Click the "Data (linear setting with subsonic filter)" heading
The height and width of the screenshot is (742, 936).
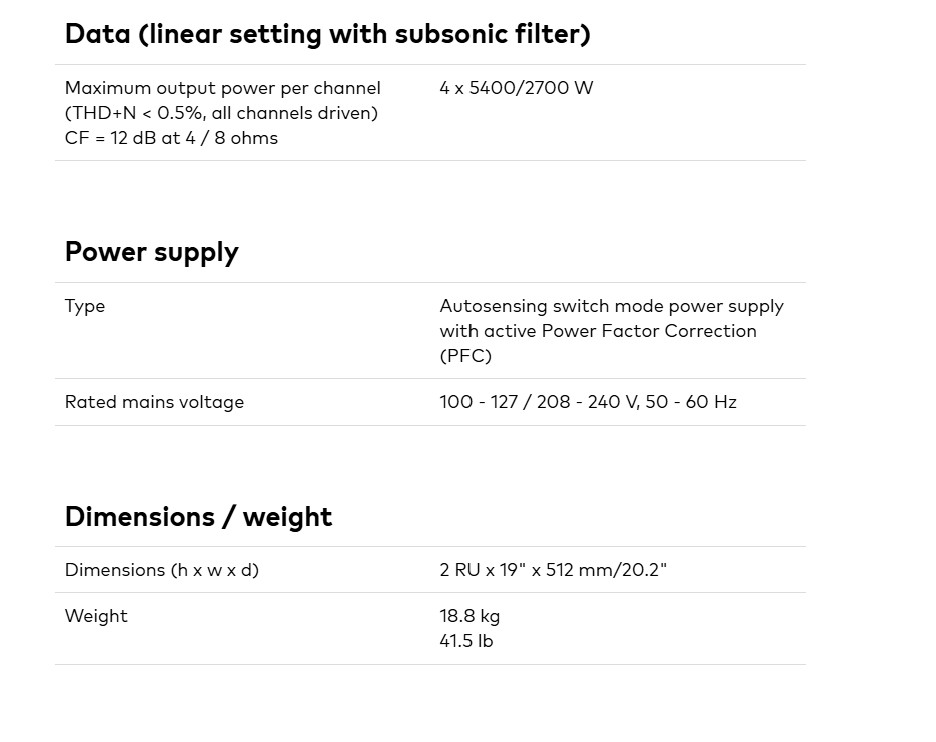(x=327, y=34)
